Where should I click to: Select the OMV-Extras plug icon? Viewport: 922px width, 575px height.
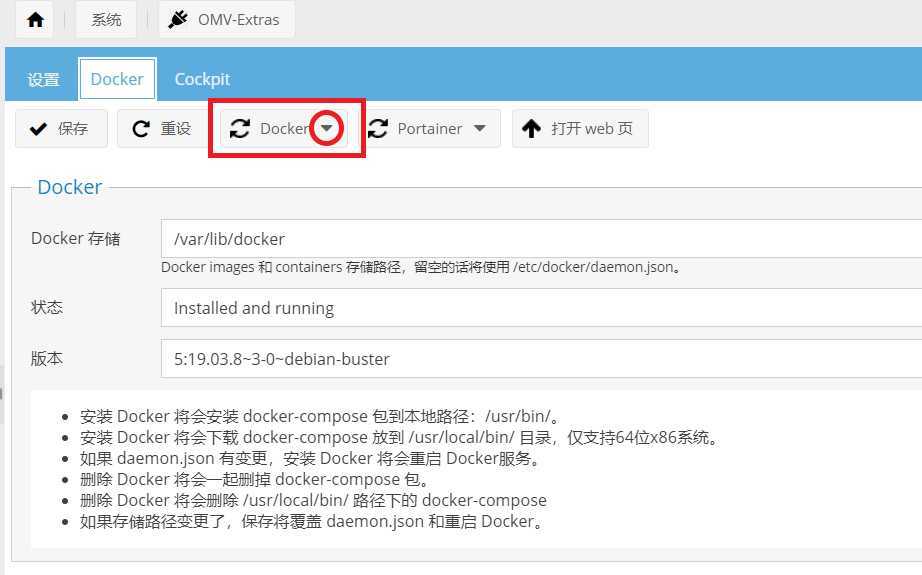point(178,19)
